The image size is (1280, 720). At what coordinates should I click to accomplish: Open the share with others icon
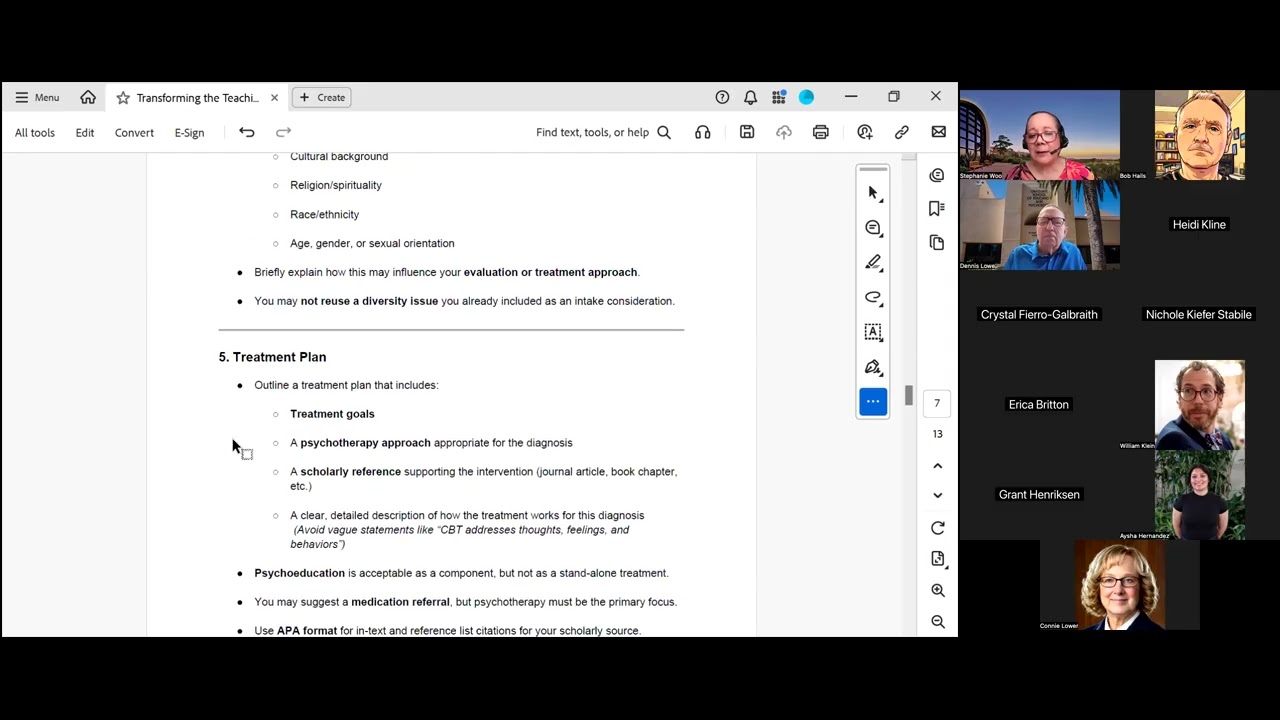[865, 132]
